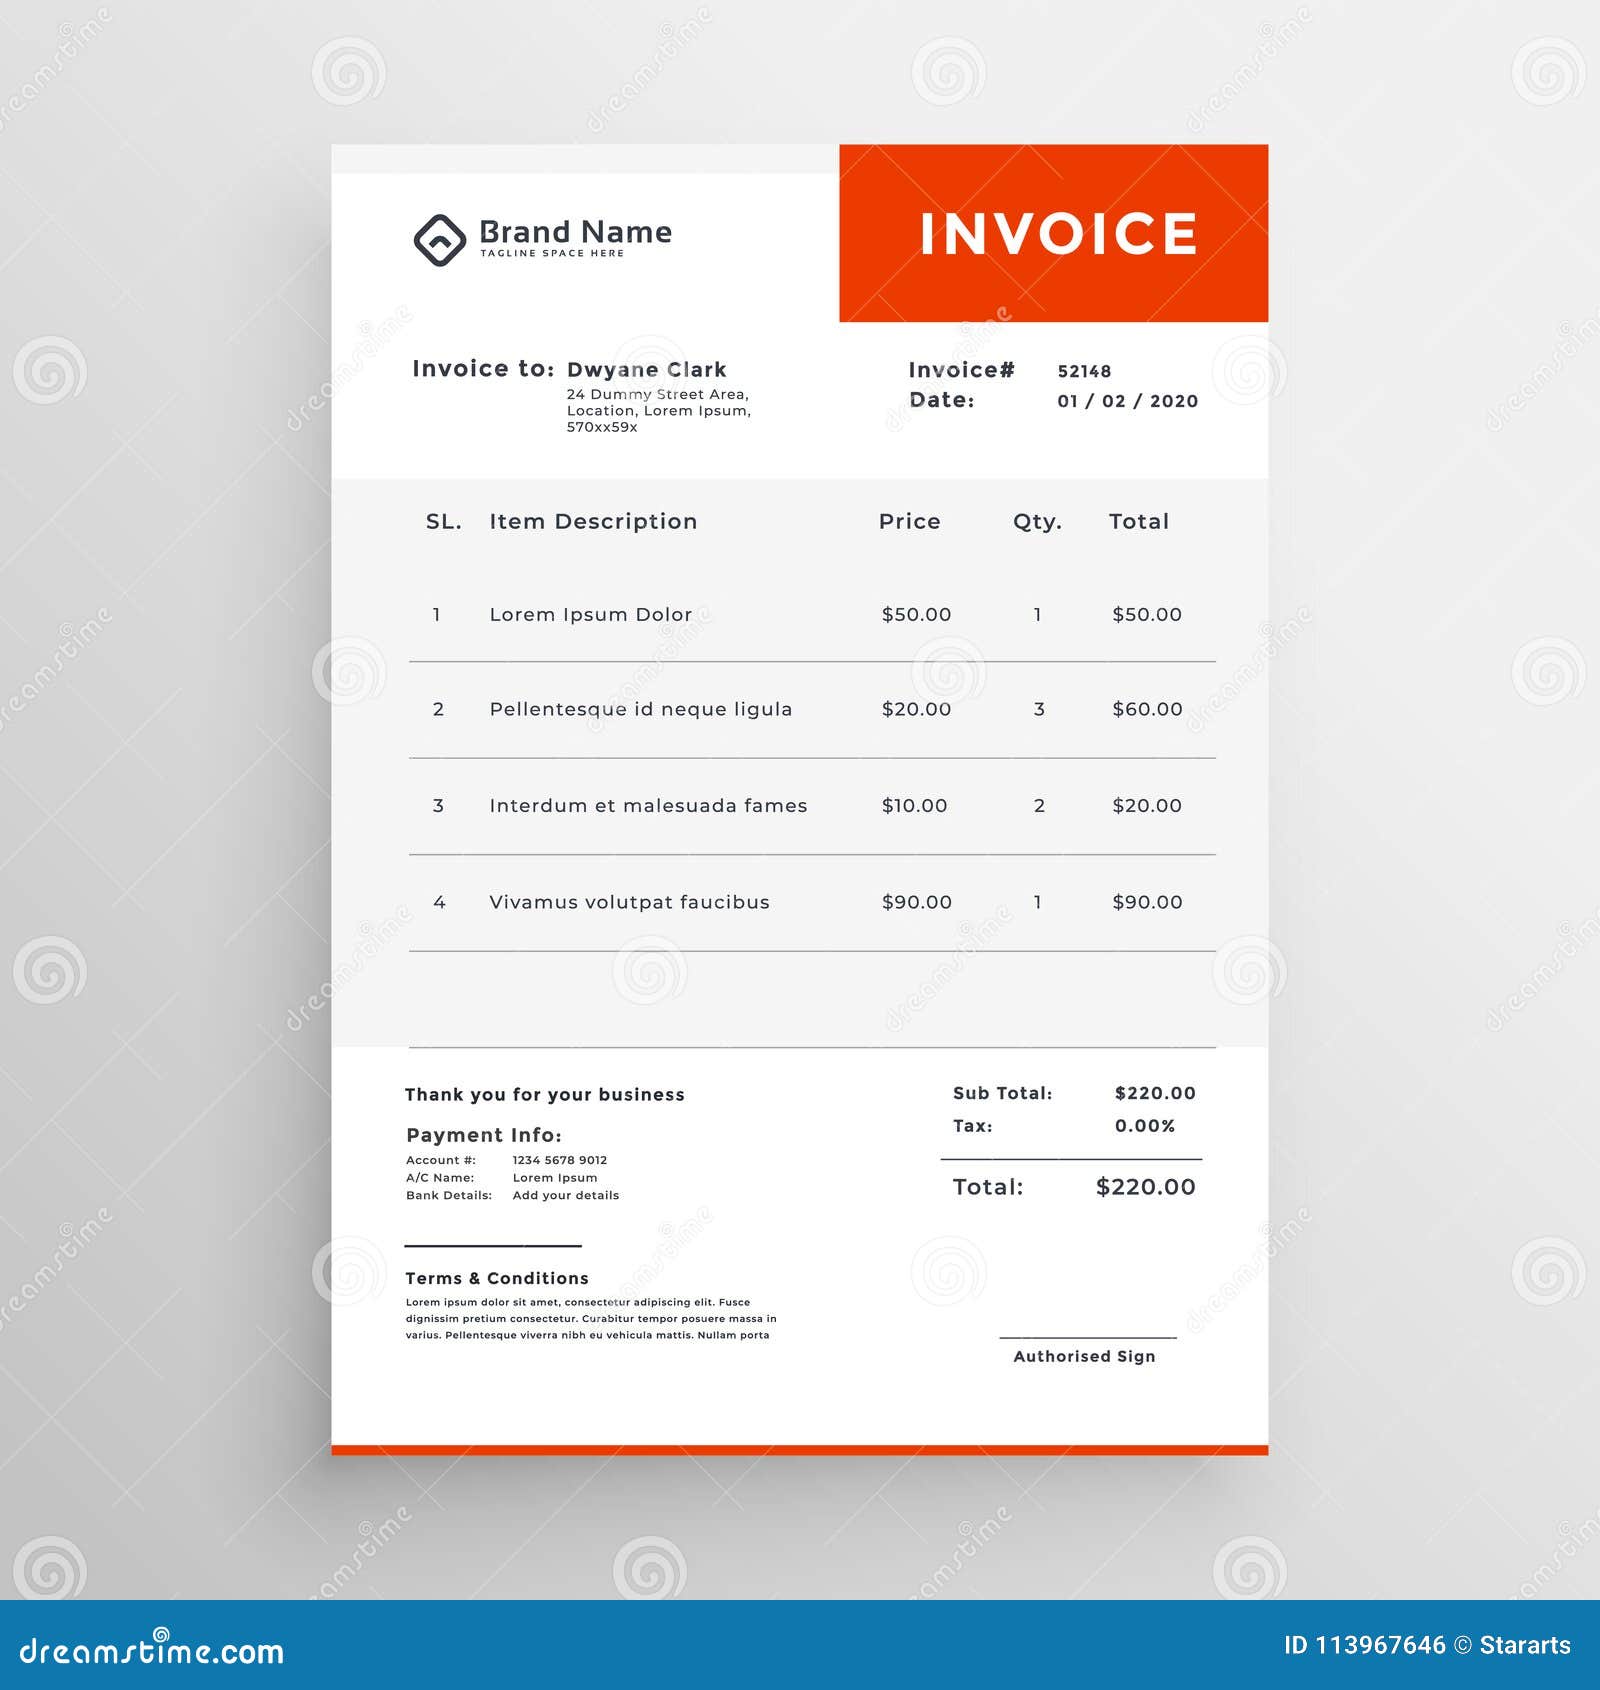Image resolution: width=1600 pixels, height=1690 pixels.
Task: Click the Dwyane Clark recipient name
Action: tap(648, 367)
